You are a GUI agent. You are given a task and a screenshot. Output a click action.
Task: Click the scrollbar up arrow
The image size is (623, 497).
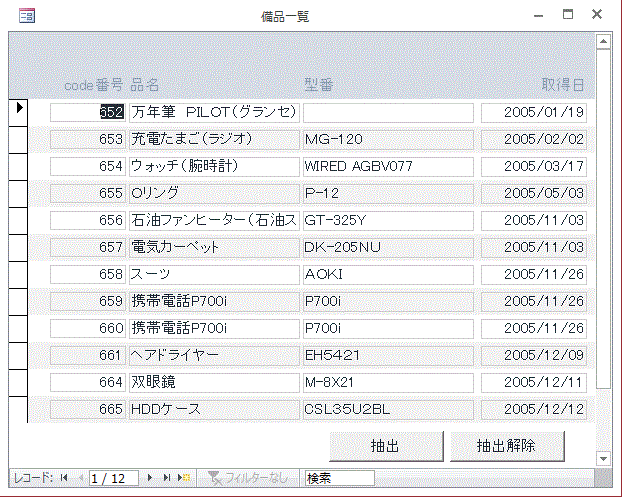click(x=604, y=41)
